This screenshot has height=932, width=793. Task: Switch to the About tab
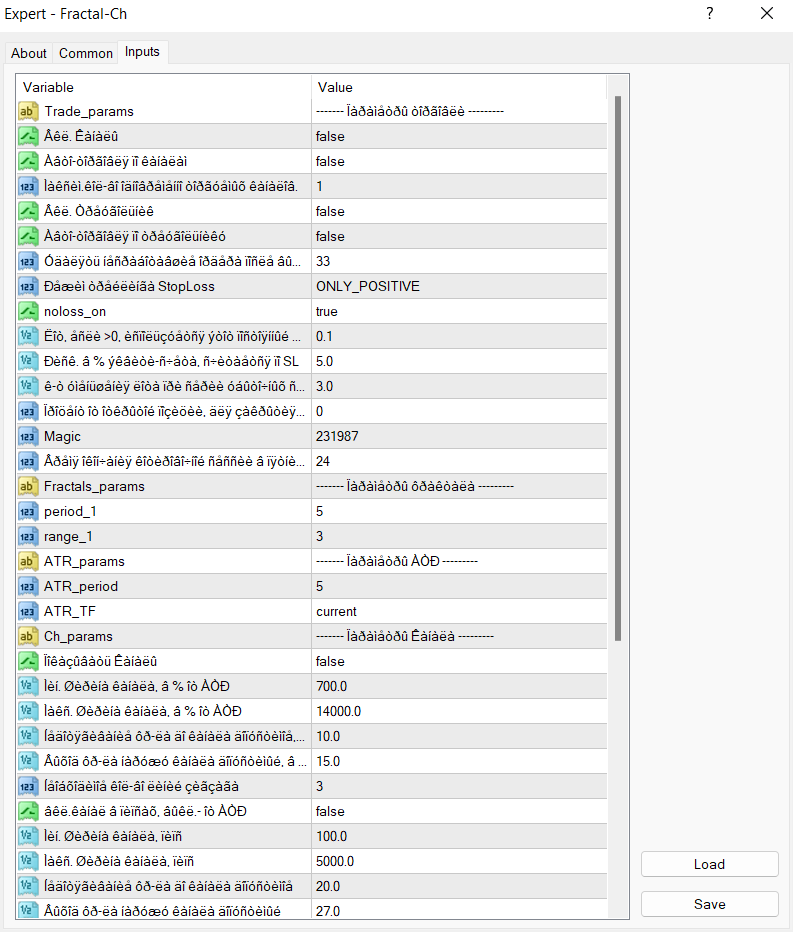pos(29,53)
